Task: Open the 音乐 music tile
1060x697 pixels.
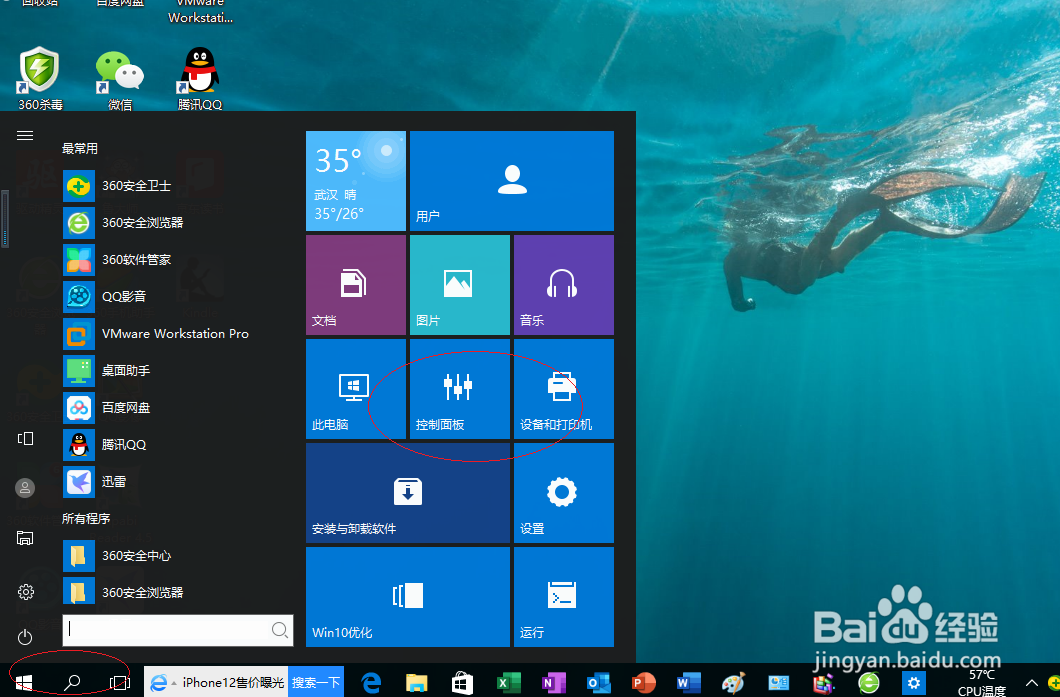Action: click(564, 285)
